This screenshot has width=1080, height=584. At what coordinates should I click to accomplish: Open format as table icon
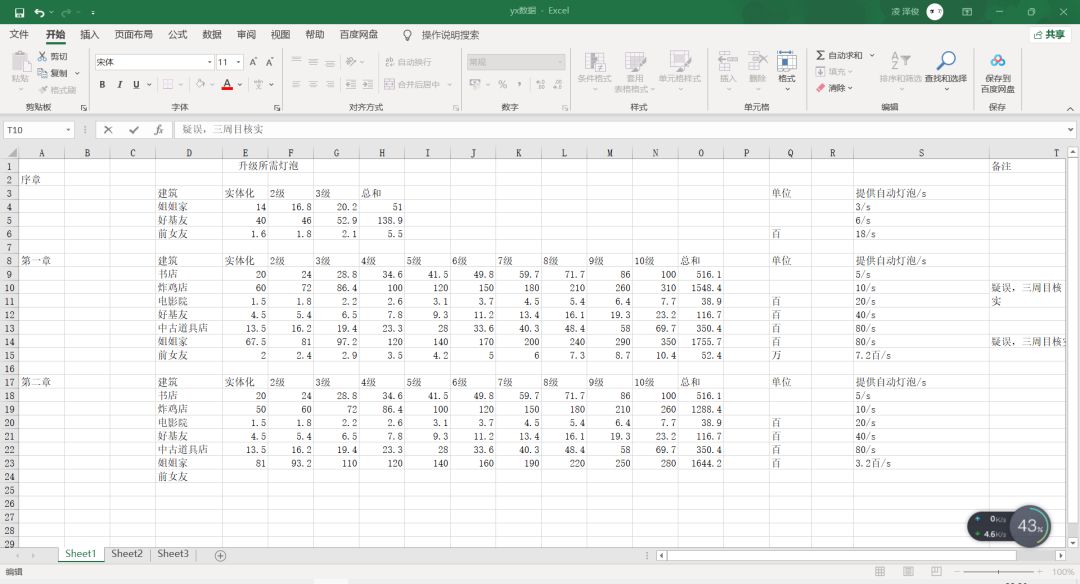click(x=634, y=62)
